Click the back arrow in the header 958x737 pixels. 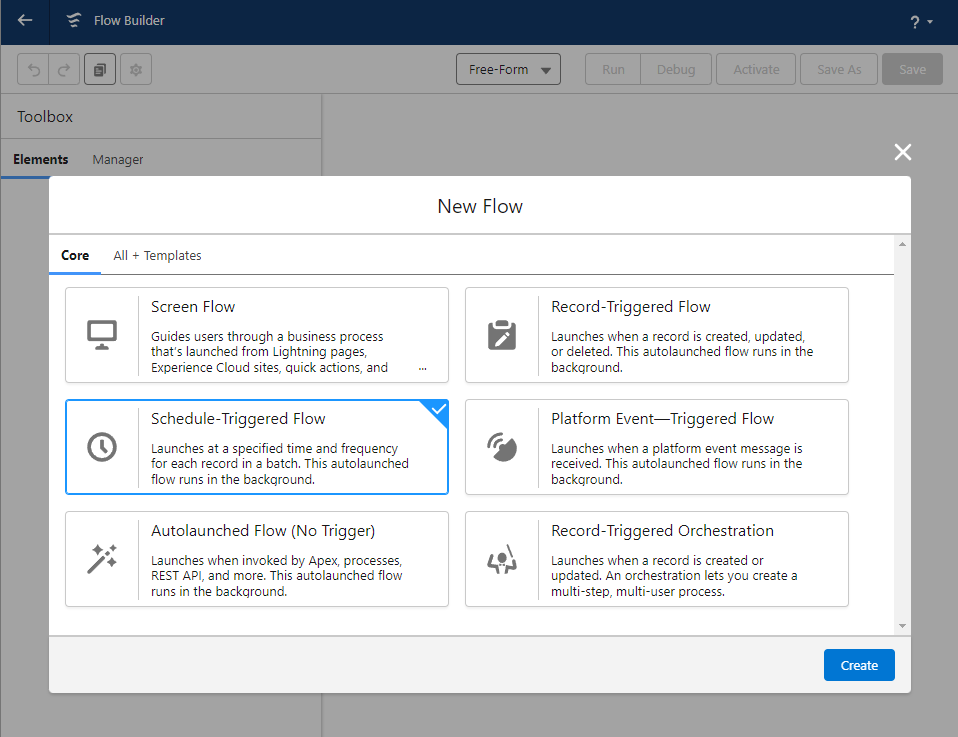[25, 20]
